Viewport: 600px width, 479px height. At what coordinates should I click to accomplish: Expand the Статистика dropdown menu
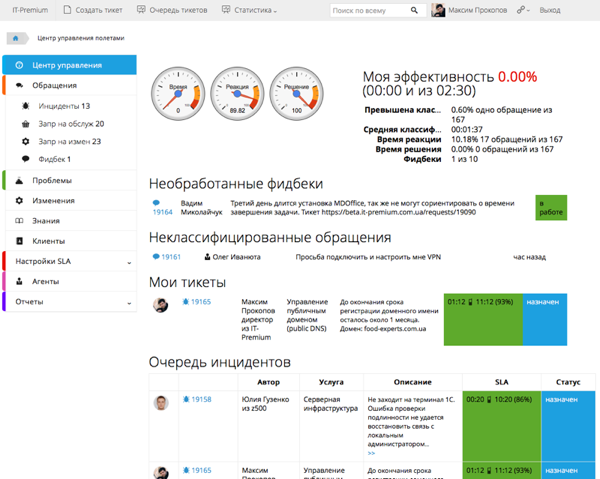(x=249, y=10)
